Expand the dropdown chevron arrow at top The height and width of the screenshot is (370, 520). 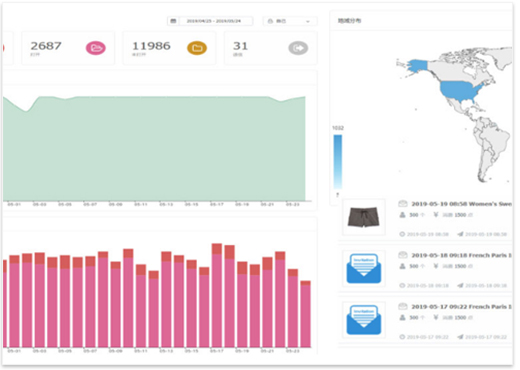click(x=308, y=21)
